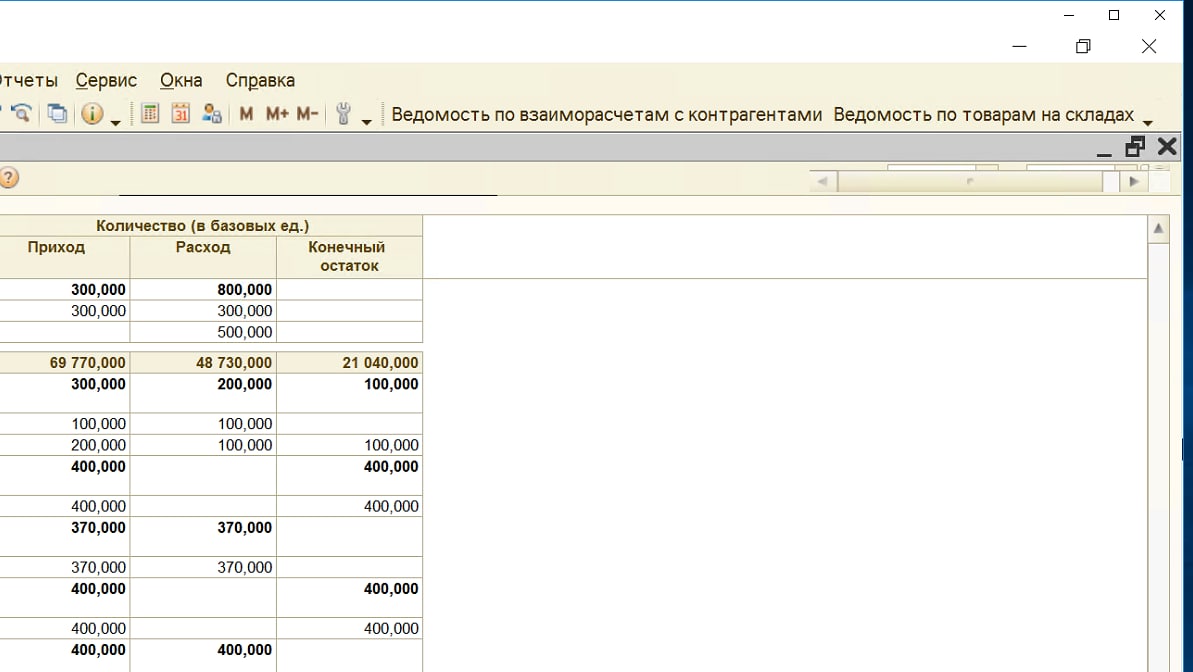Open the wrench settings tool
The width and height of the screenshot is (1193, 672).
pos(343,114)
